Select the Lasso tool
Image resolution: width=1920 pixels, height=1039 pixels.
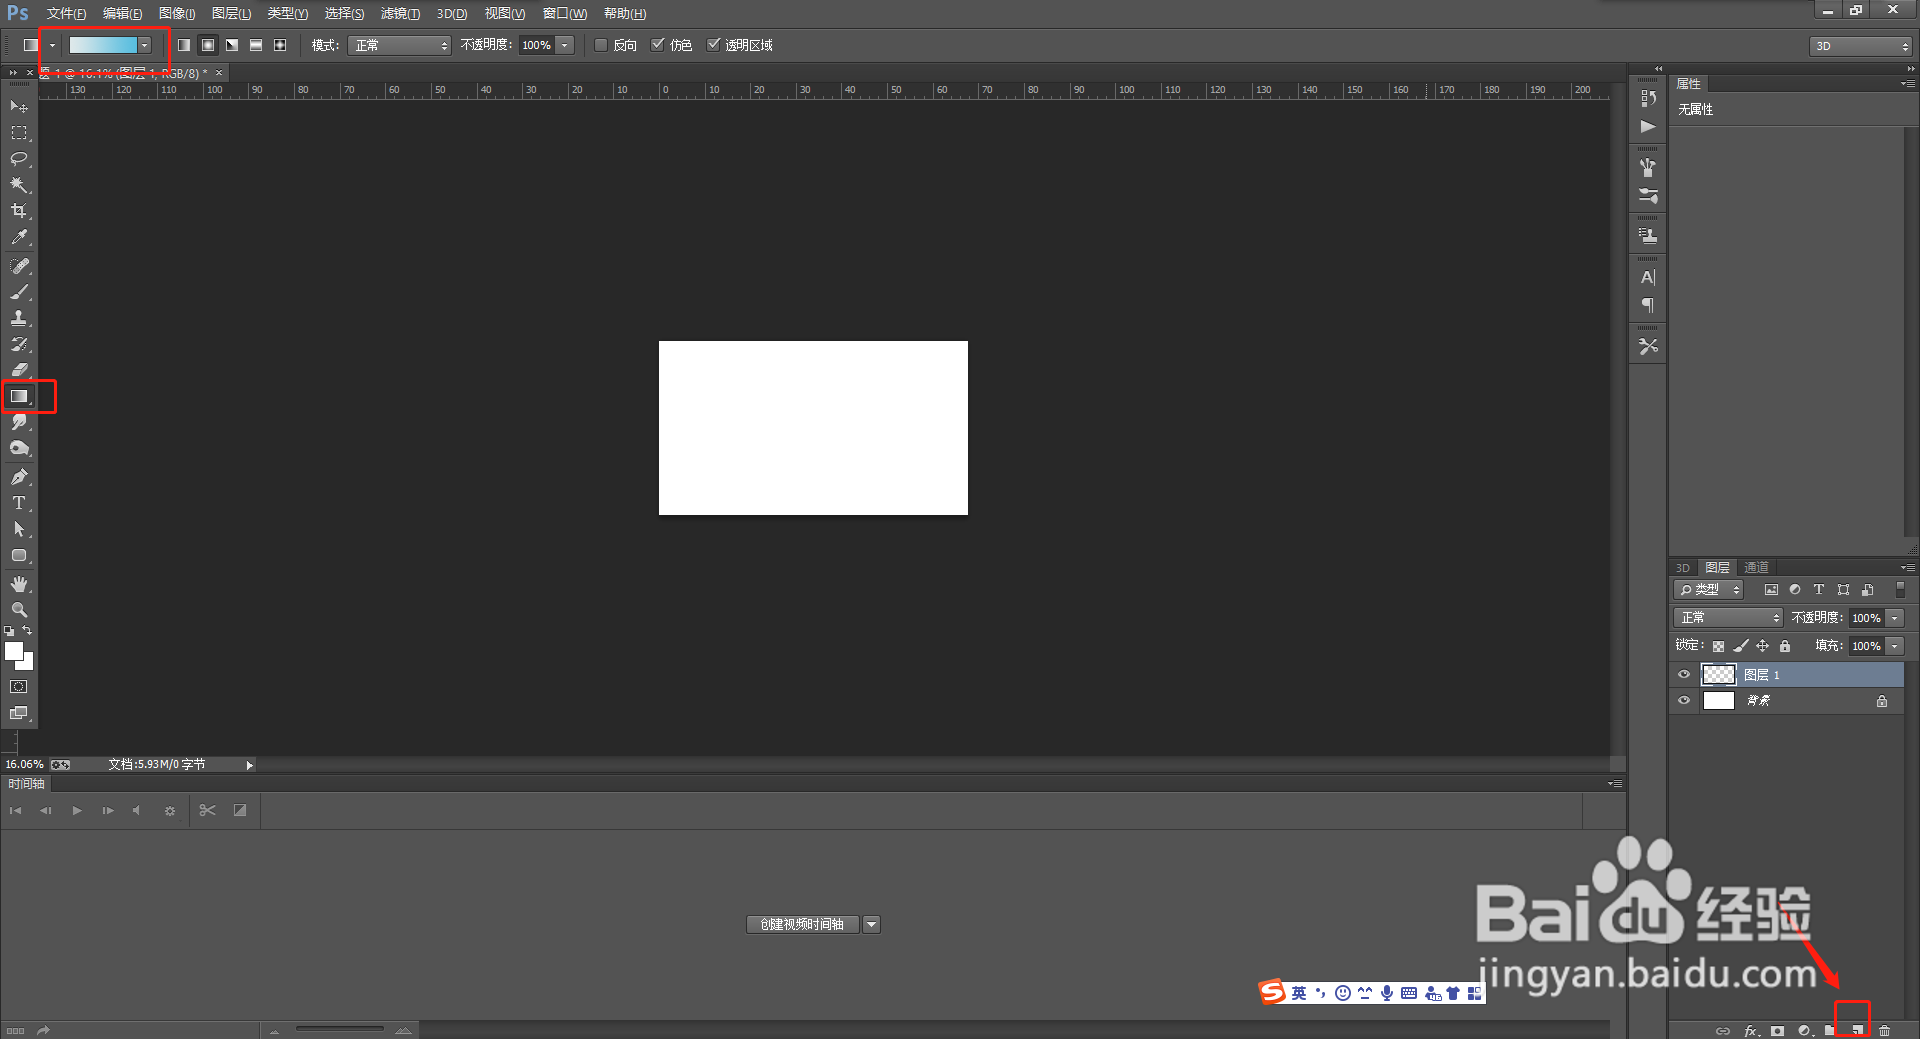(19, 159)
